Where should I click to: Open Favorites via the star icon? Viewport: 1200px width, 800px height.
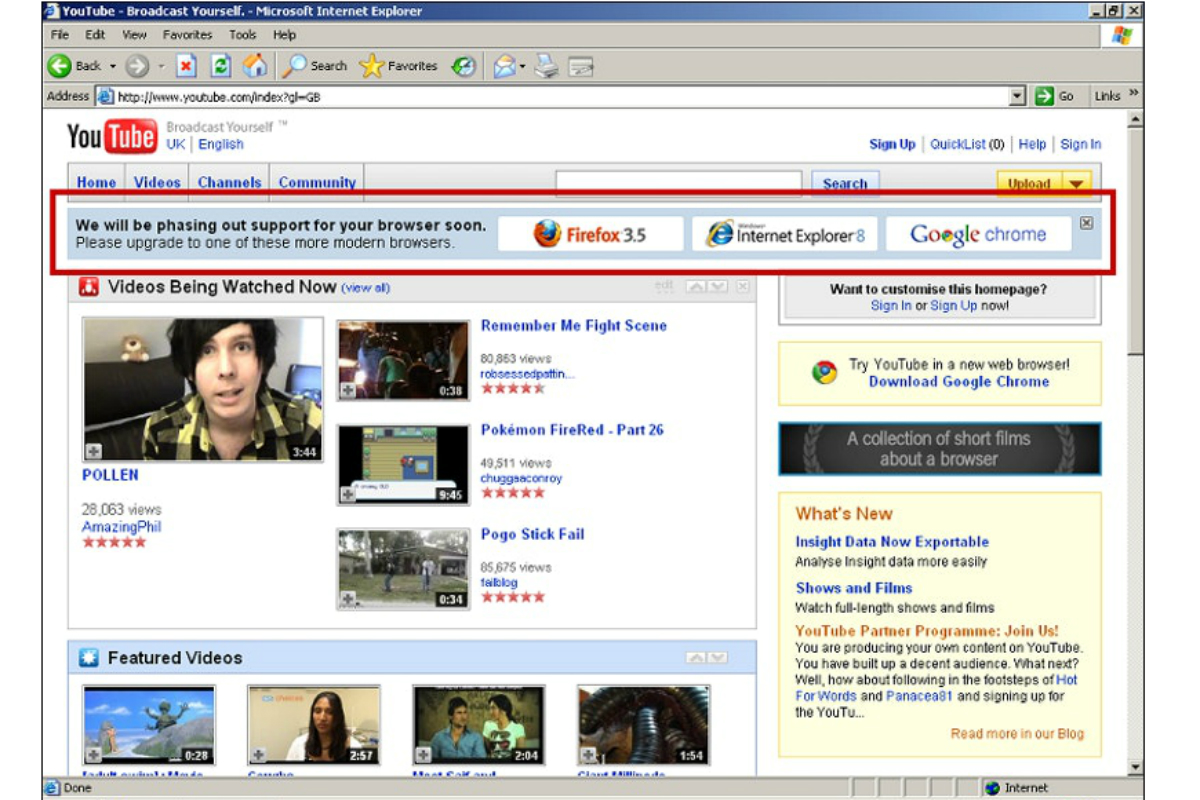370,66
